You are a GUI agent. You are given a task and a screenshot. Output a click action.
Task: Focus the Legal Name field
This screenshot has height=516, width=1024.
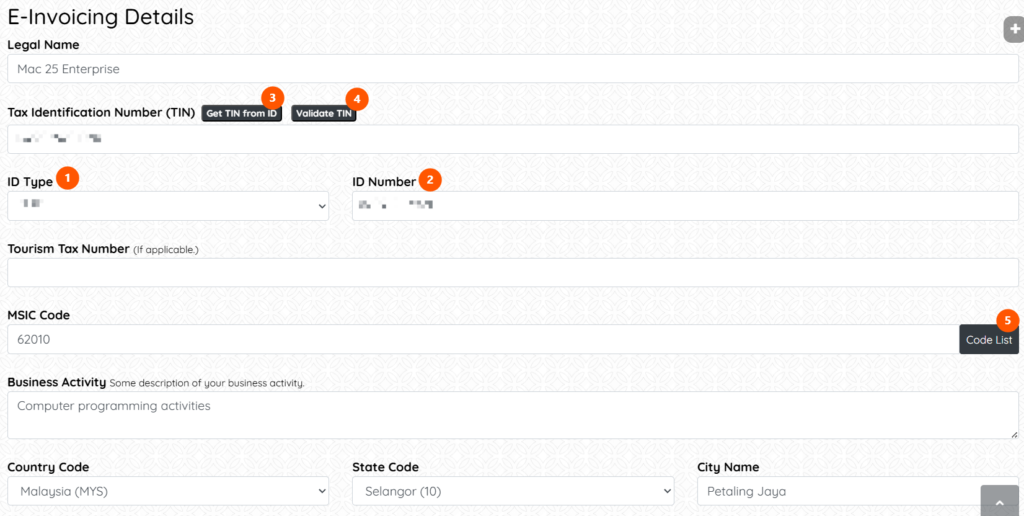click(513, 69)
